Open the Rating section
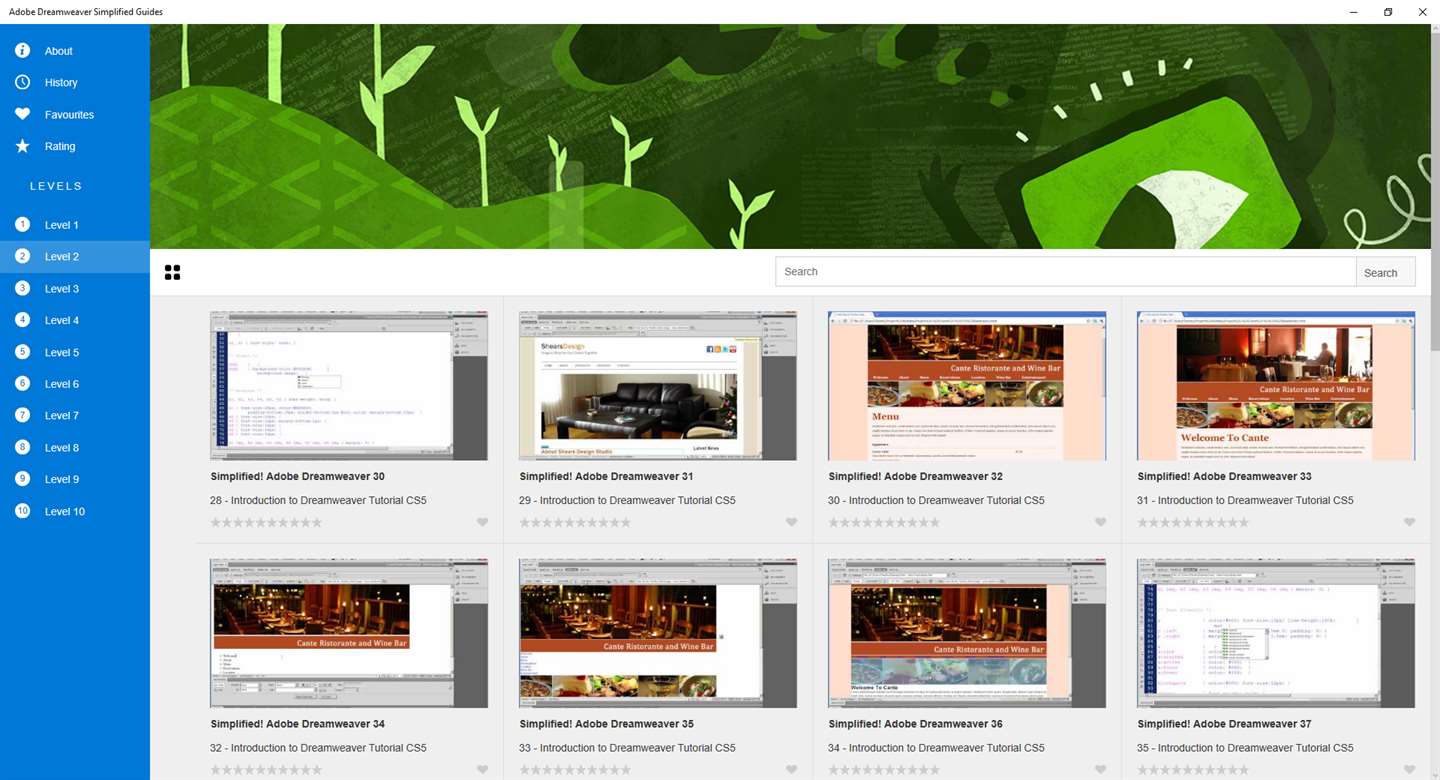Image resolution: width=1440 pixels, height=780 pixels. tap(75, 146)
